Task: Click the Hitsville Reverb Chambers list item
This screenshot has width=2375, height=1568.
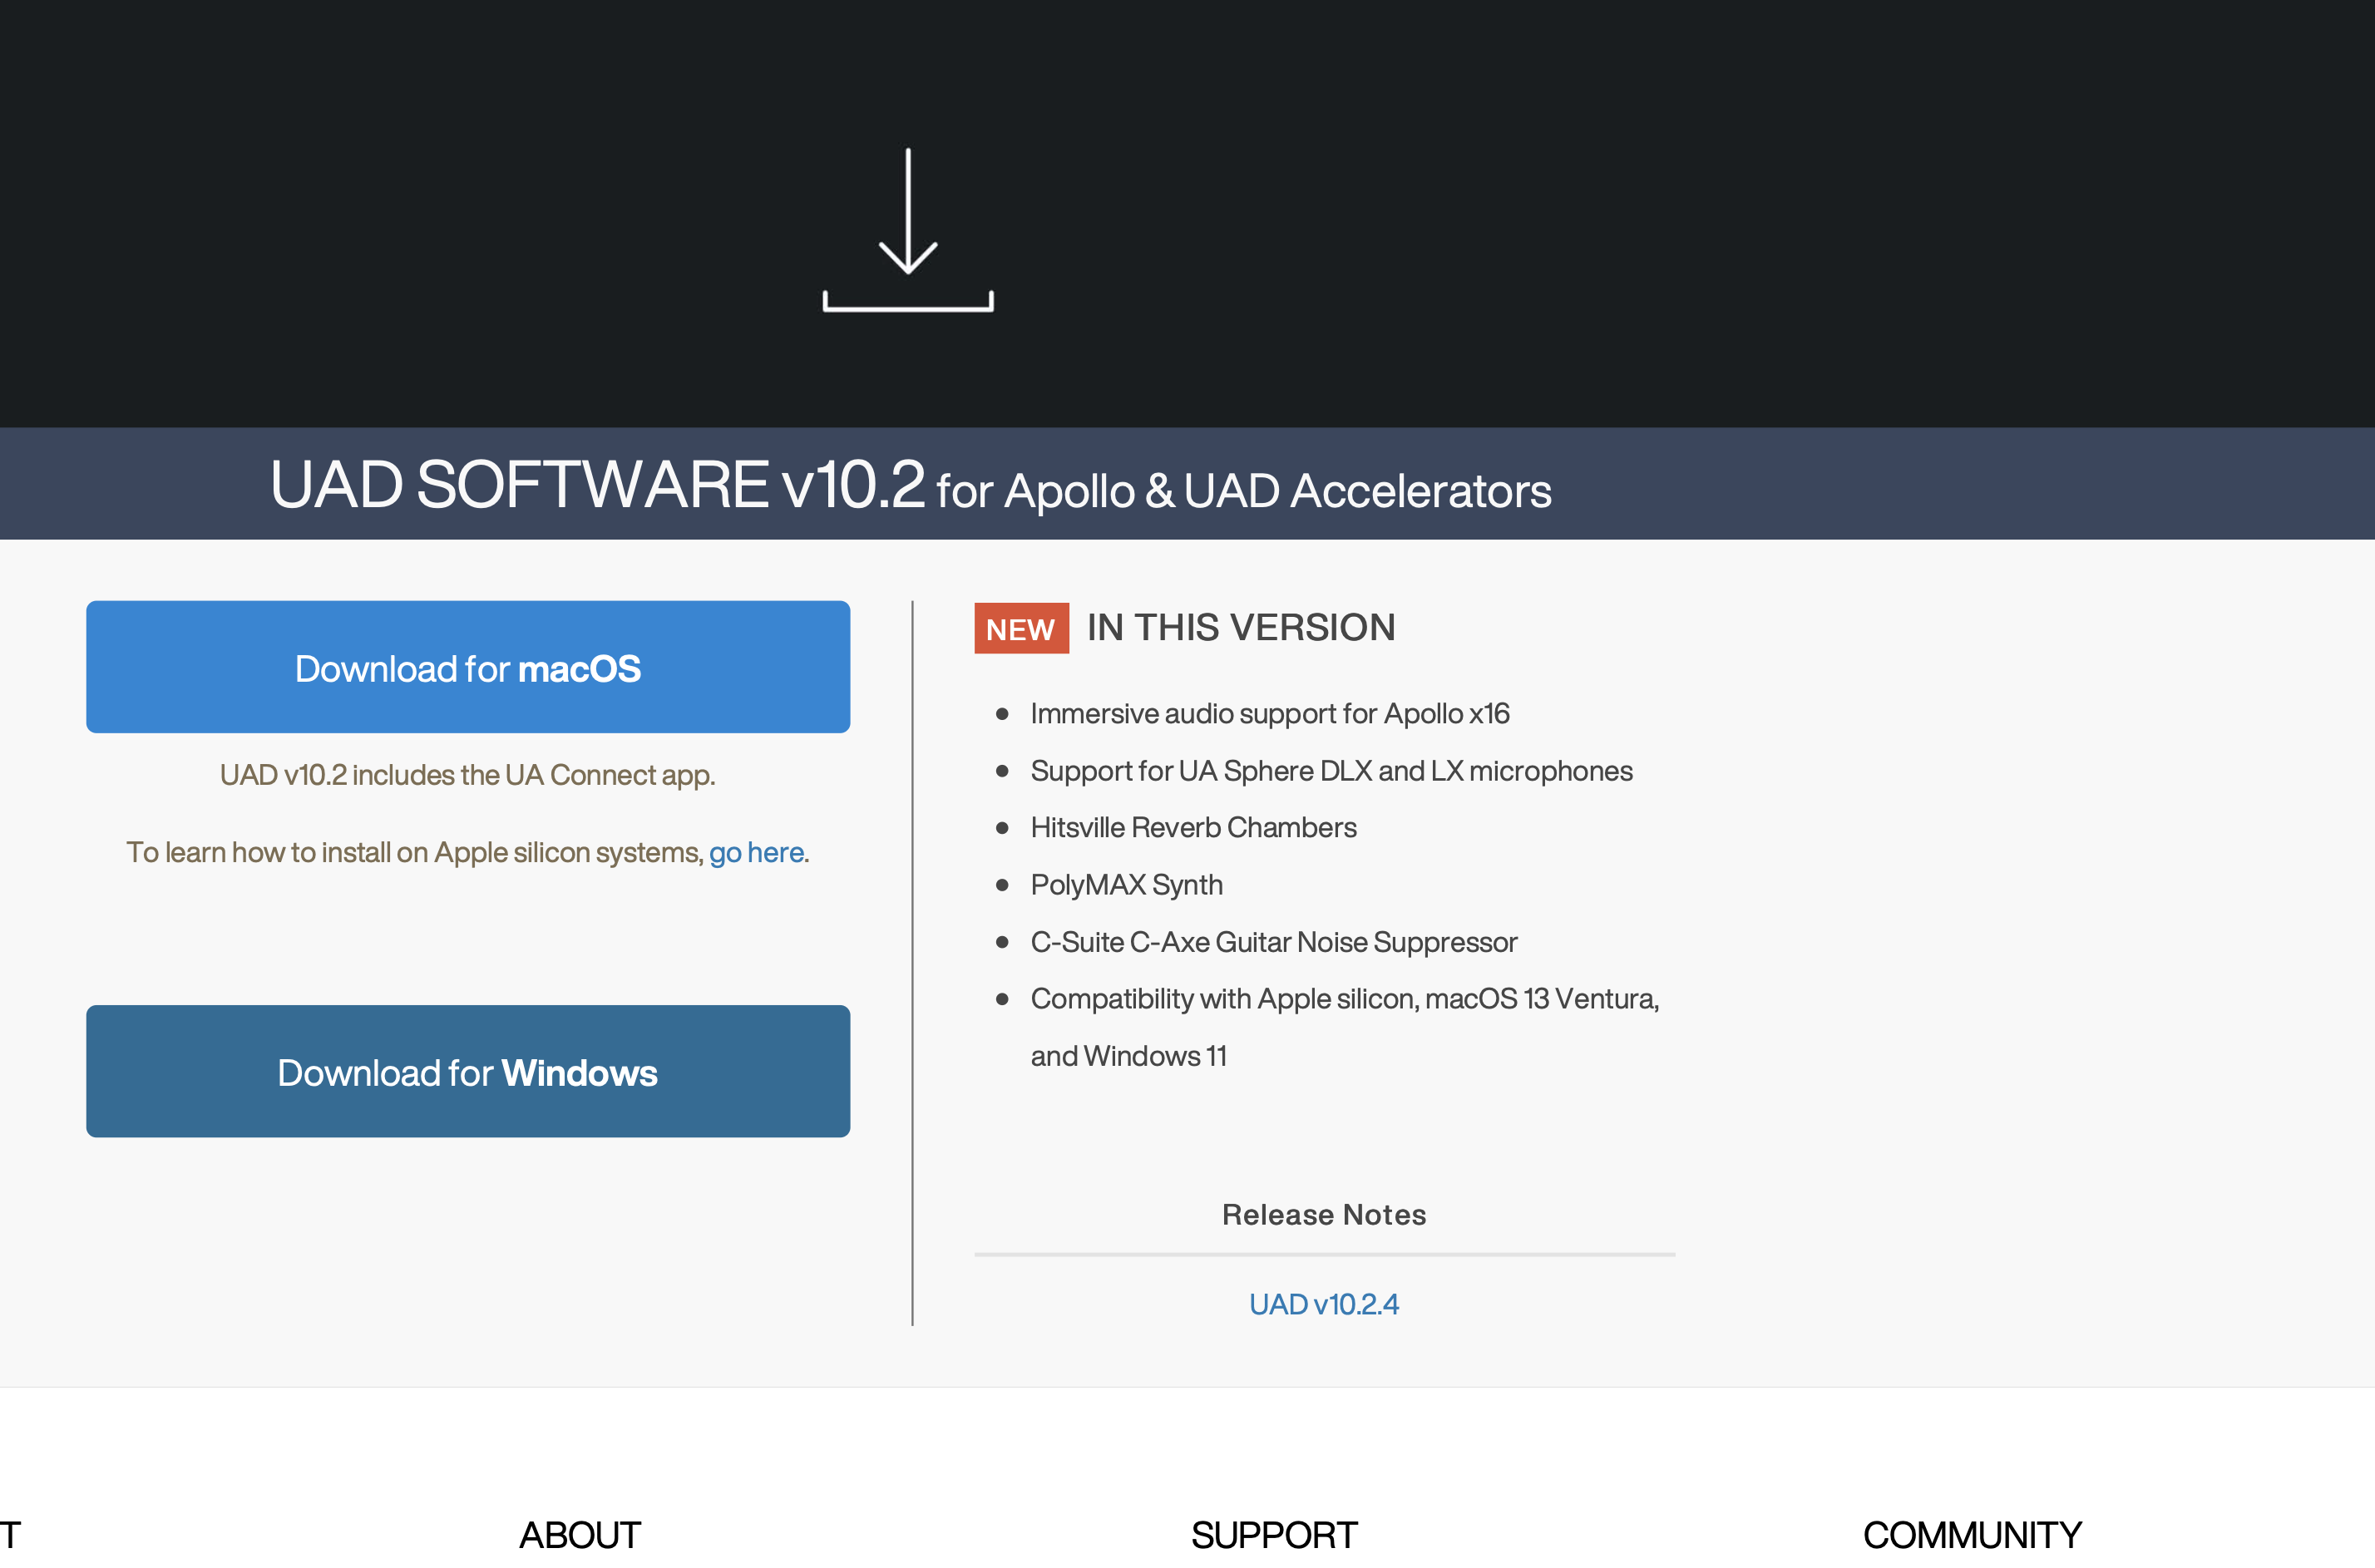Action: click(1193, 827)
